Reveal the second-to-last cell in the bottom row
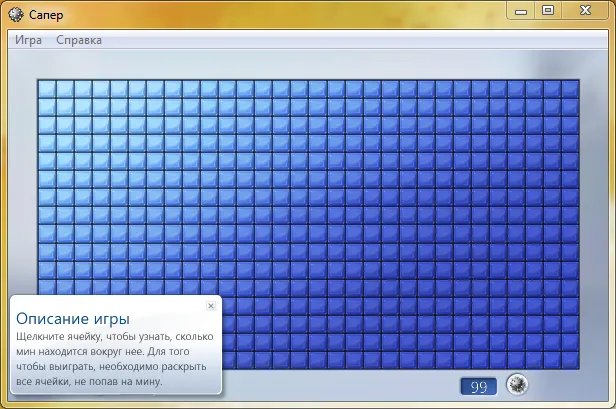Viewport: 616px width, 409px height. click(552, 359)
